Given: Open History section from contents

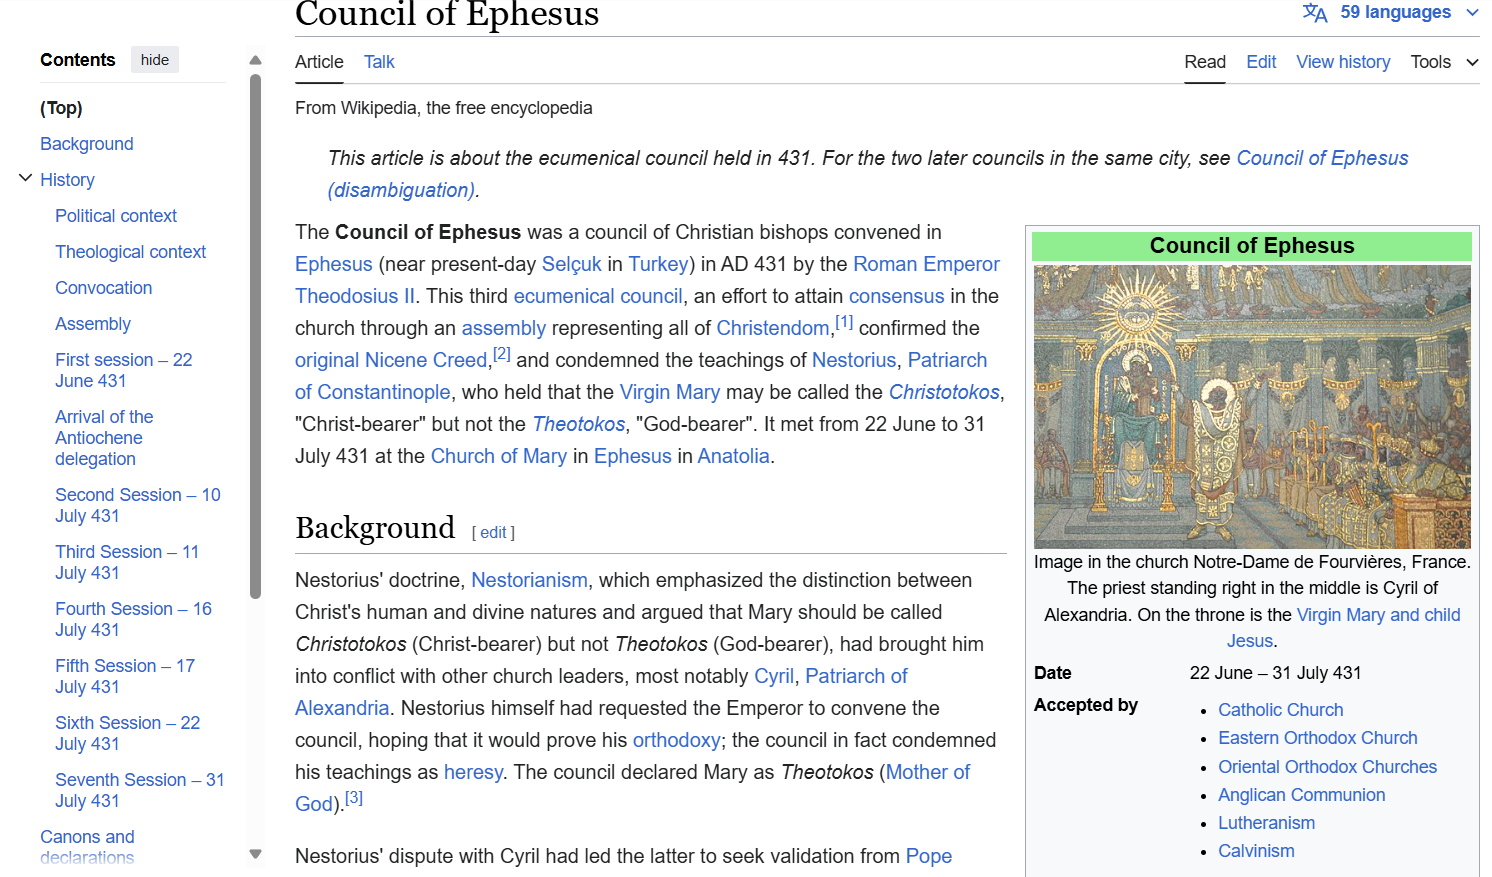Looking at the screenshot, I should (x=67, y=180).
